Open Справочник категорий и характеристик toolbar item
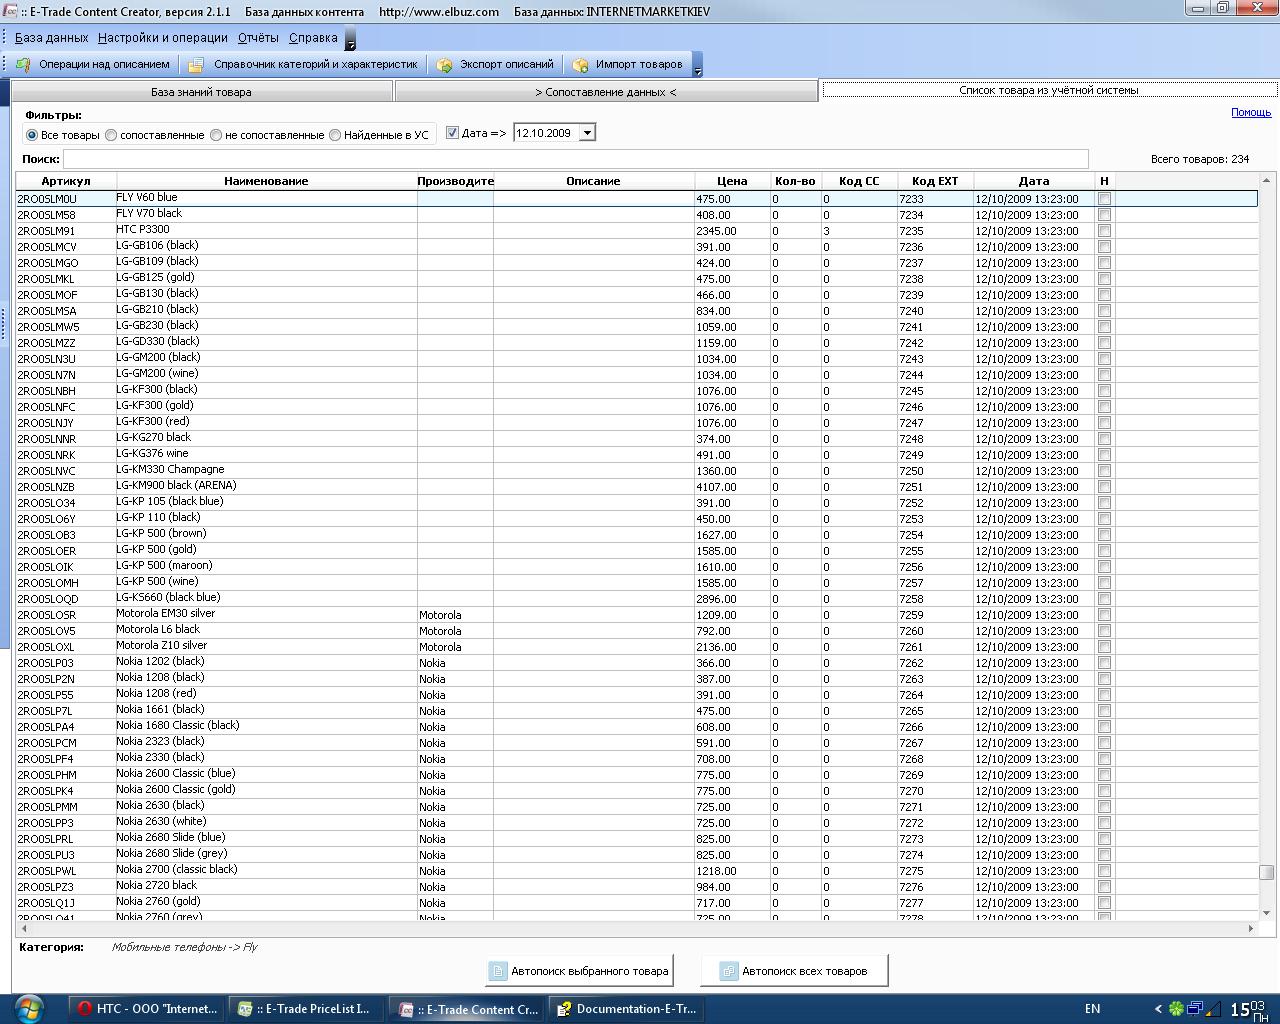 tap(303, 64)
